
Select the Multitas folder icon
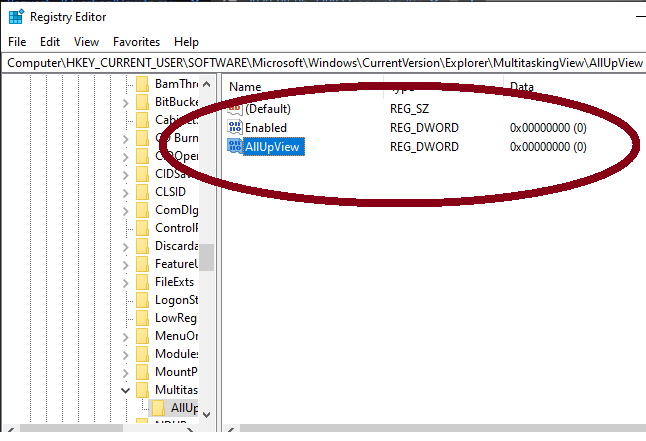pos(143,390)
